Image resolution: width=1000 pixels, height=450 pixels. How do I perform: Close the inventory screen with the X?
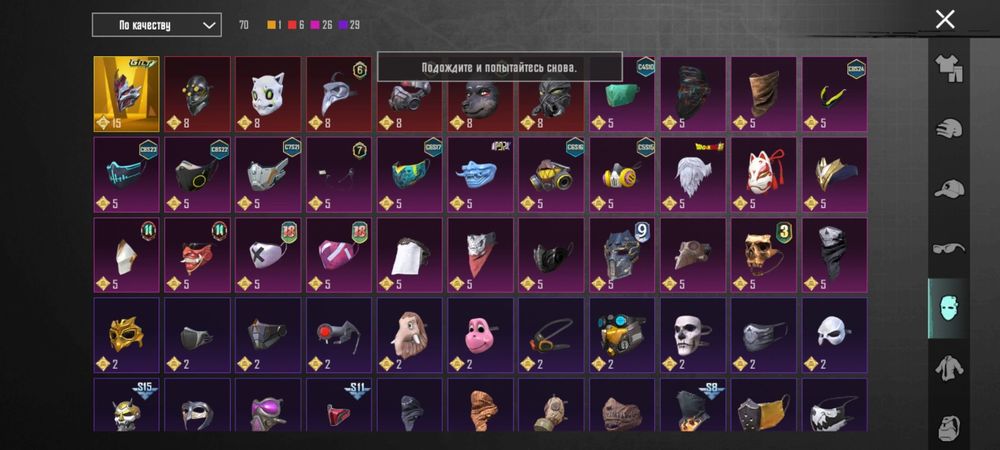945,19
